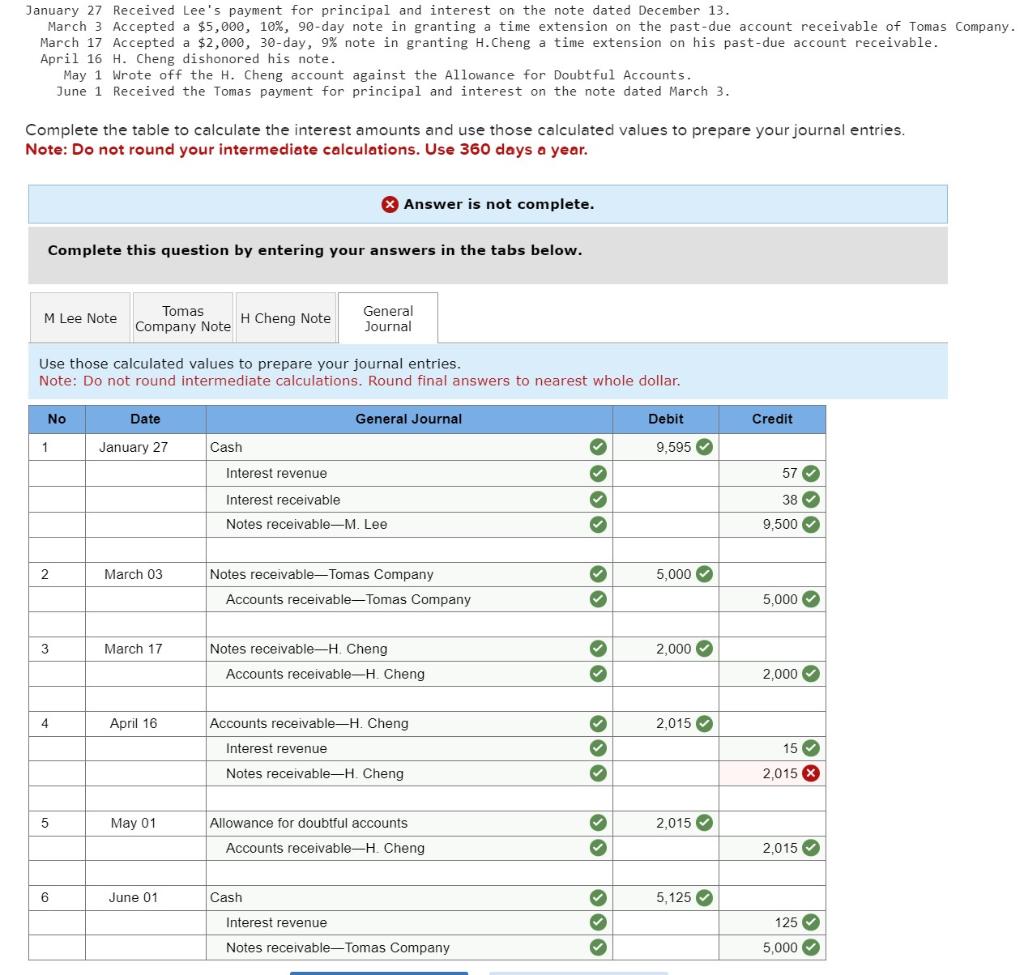Click the red X icon beside 'Answer is not complete'
1024x975 pixels.
tap(390, 204)
